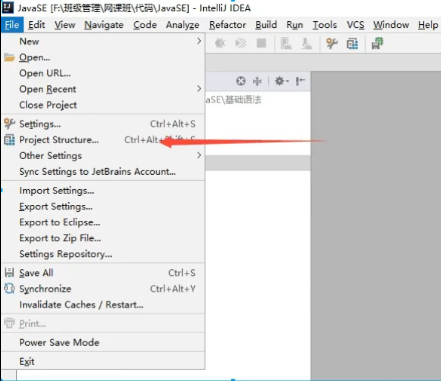Open Project Structure via toolbar grid icon
The image size is (441, 381).
coord(352,43)
